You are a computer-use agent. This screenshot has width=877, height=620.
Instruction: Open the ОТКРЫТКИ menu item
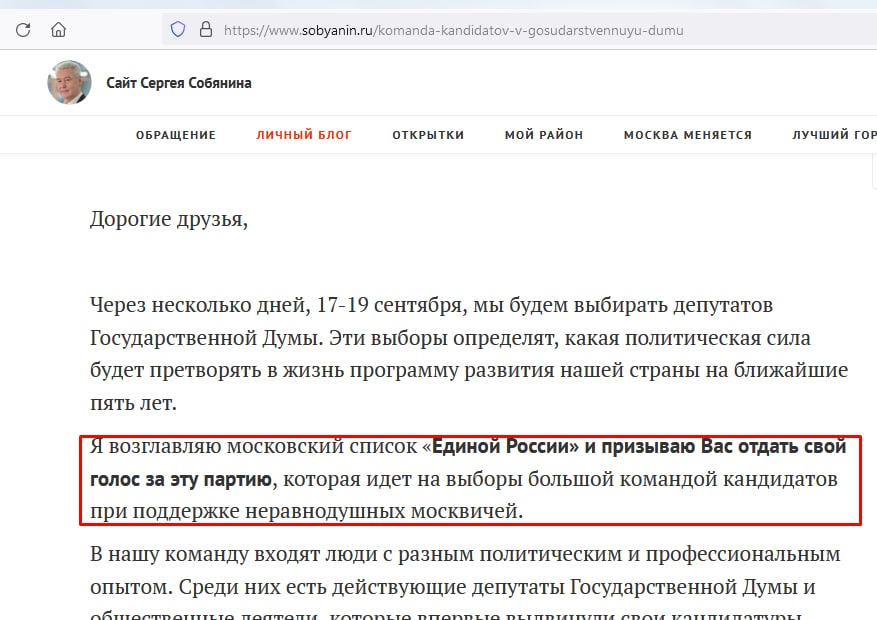point(428,135)
